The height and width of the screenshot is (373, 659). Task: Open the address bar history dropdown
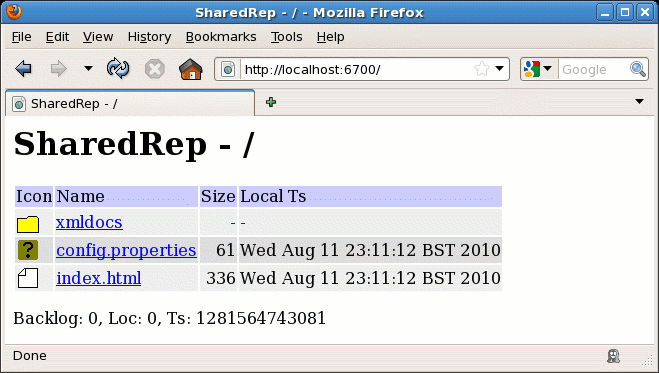[499, 68]
